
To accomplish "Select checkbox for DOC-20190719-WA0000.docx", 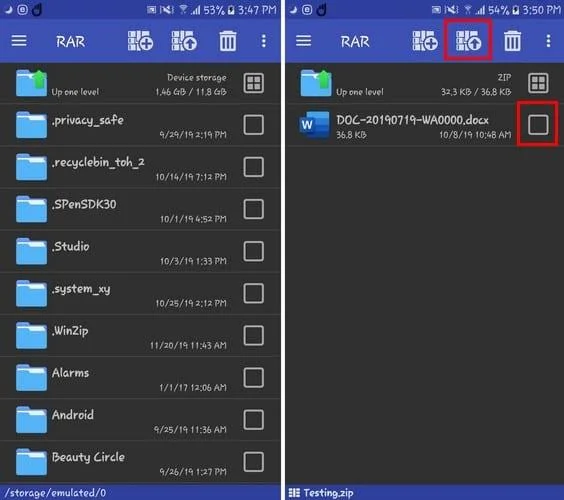I will pos(538,125).
